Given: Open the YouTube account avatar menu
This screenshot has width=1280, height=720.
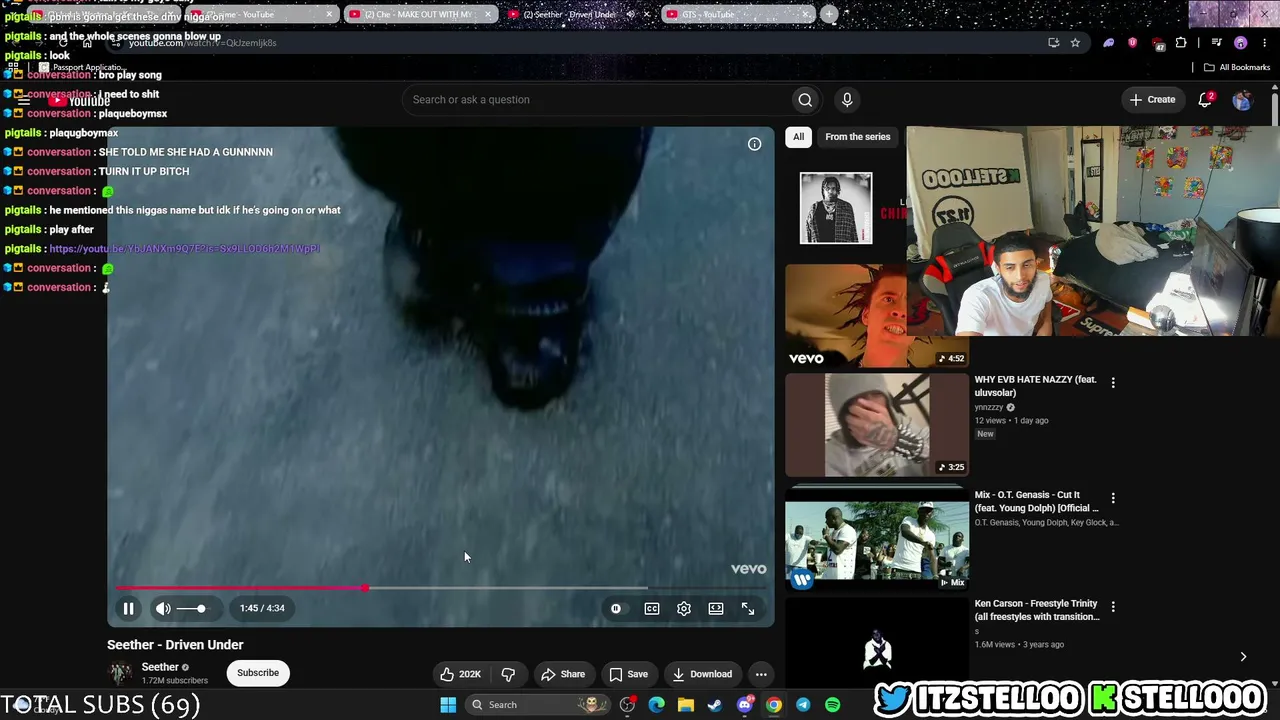Looking at the screenshot, I should click(1242, 100).
